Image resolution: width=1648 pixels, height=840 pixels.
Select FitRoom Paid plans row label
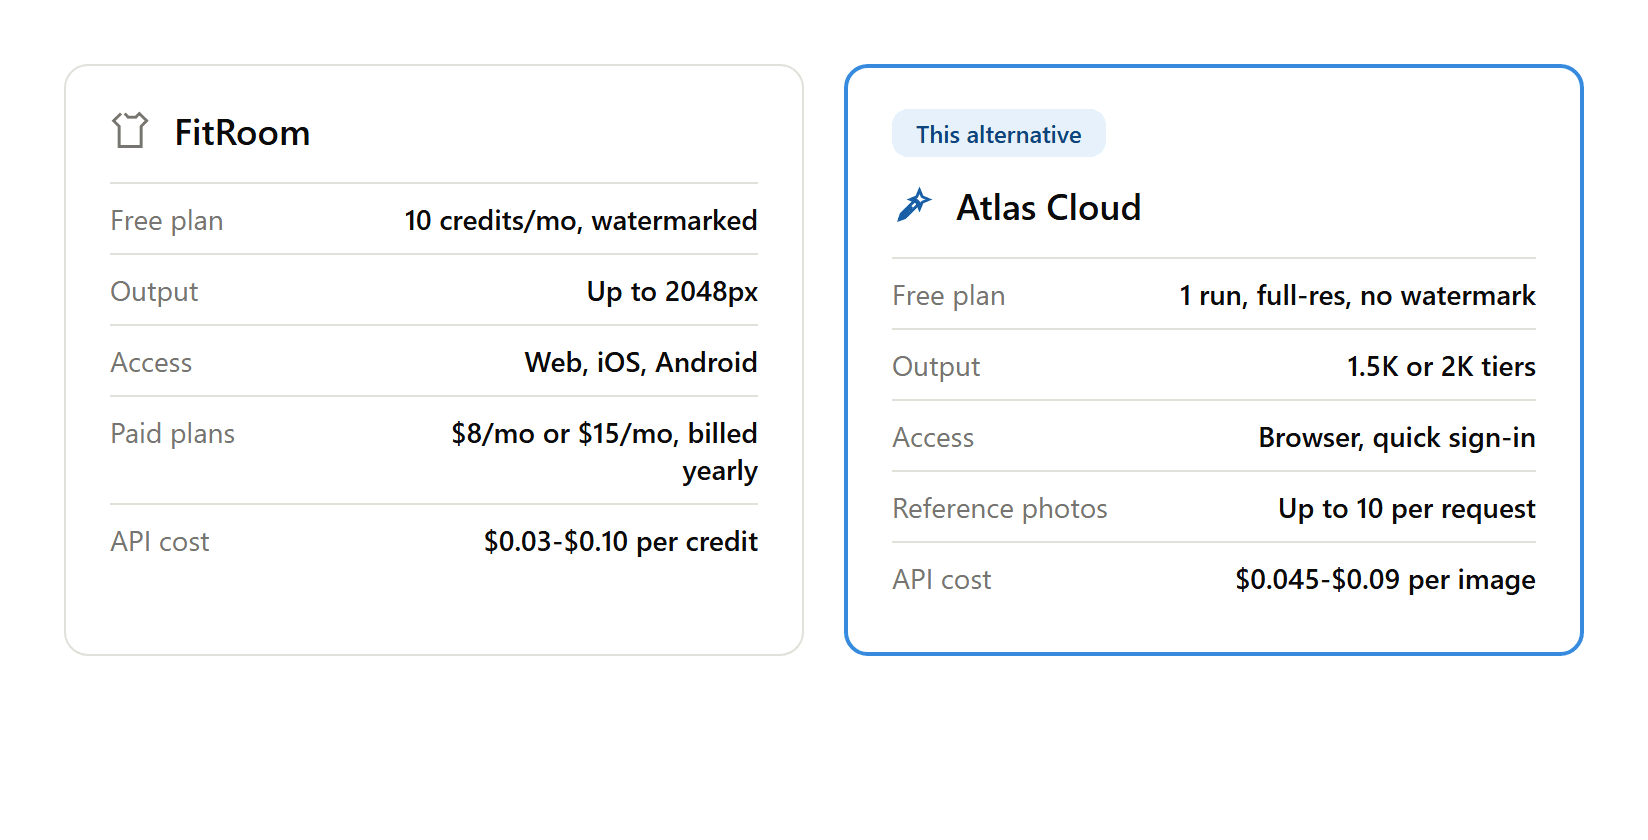173,434
